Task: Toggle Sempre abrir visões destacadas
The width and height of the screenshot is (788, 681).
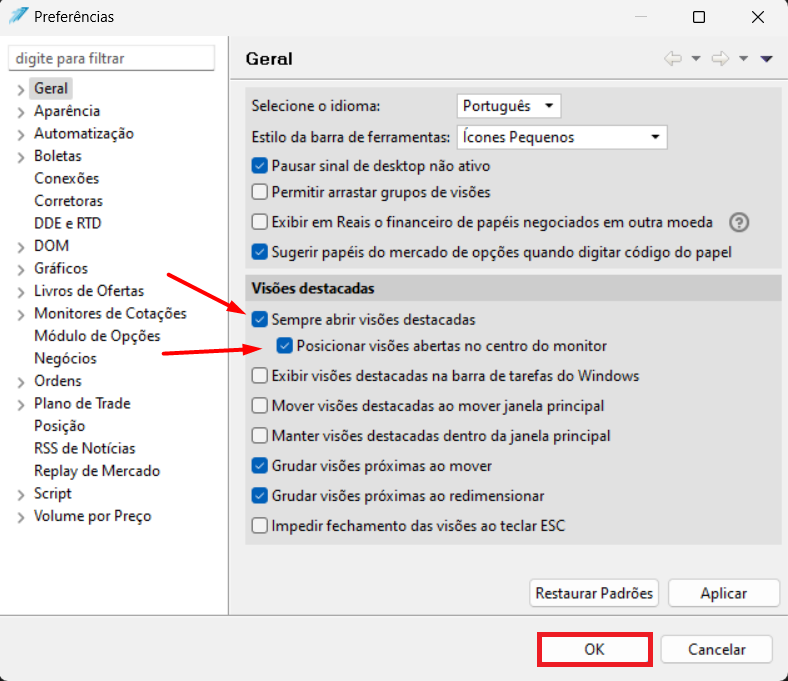Action: [259, 319]
